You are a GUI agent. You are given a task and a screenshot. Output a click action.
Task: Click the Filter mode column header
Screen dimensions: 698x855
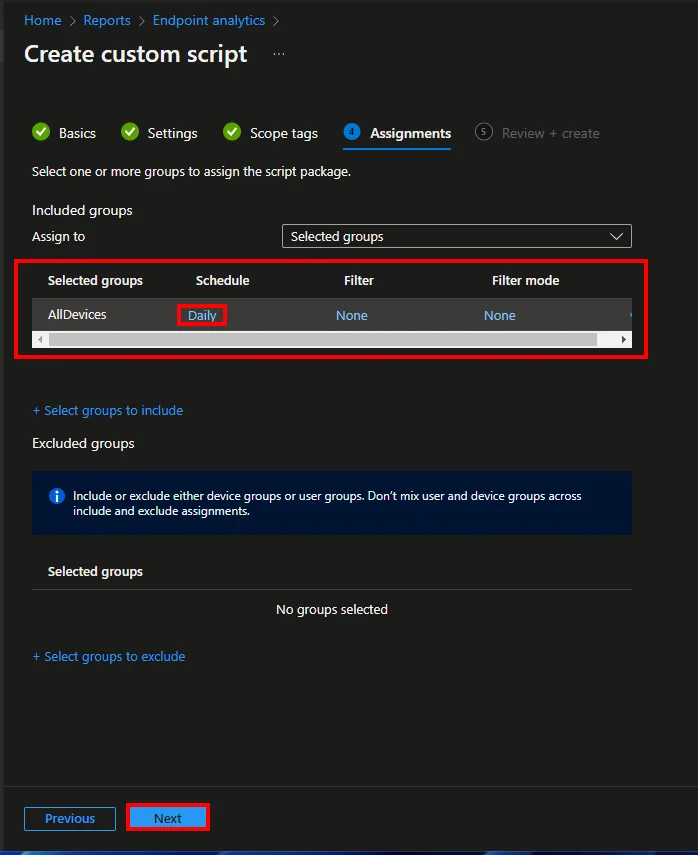click(x=526, y=281)
